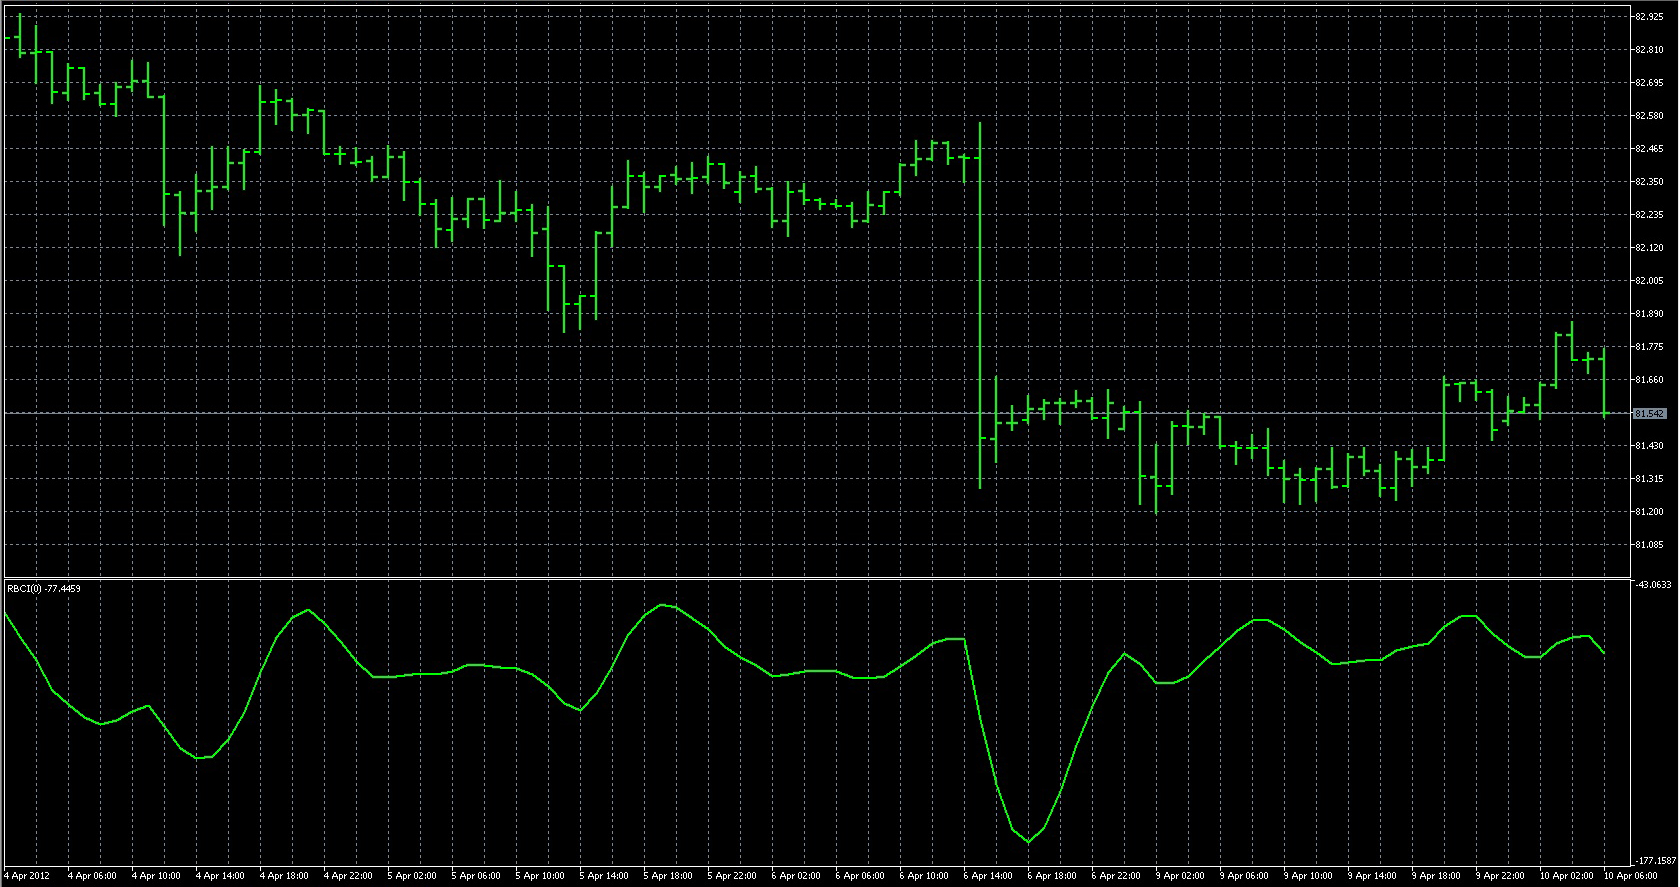This screenshot has width=1680, height=887.
Task: Click the 6 Apr 10:00 time label
Action: point(924,876)
